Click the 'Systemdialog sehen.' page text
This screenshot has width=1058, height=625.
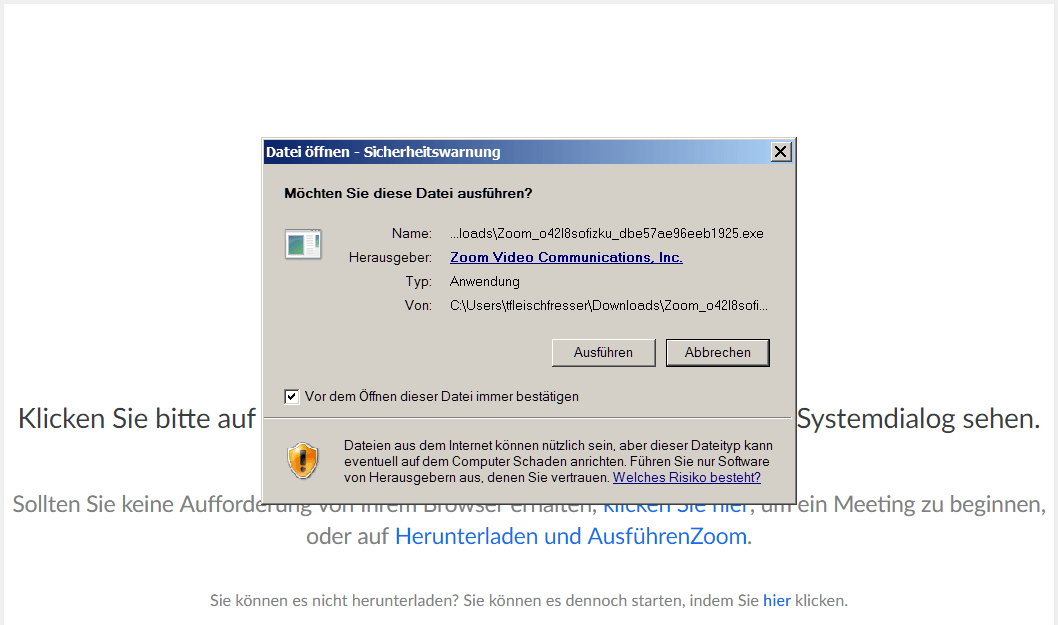[918, 418]
